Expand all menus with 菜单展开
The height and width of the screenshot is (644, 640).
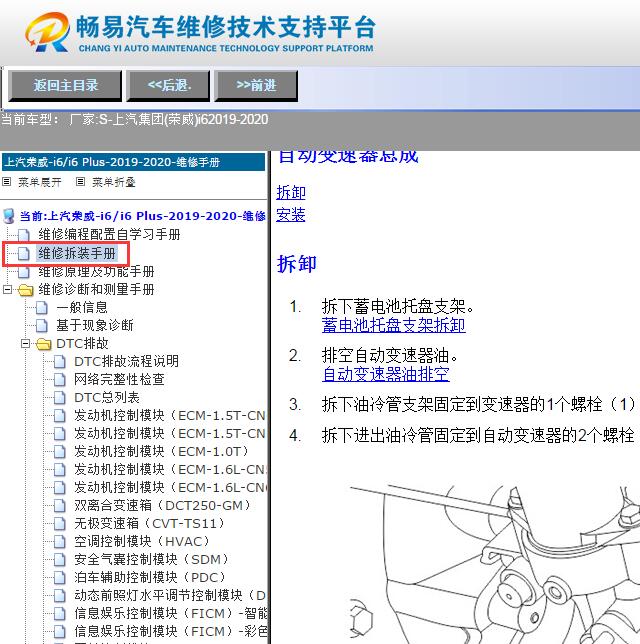(39, 182)
